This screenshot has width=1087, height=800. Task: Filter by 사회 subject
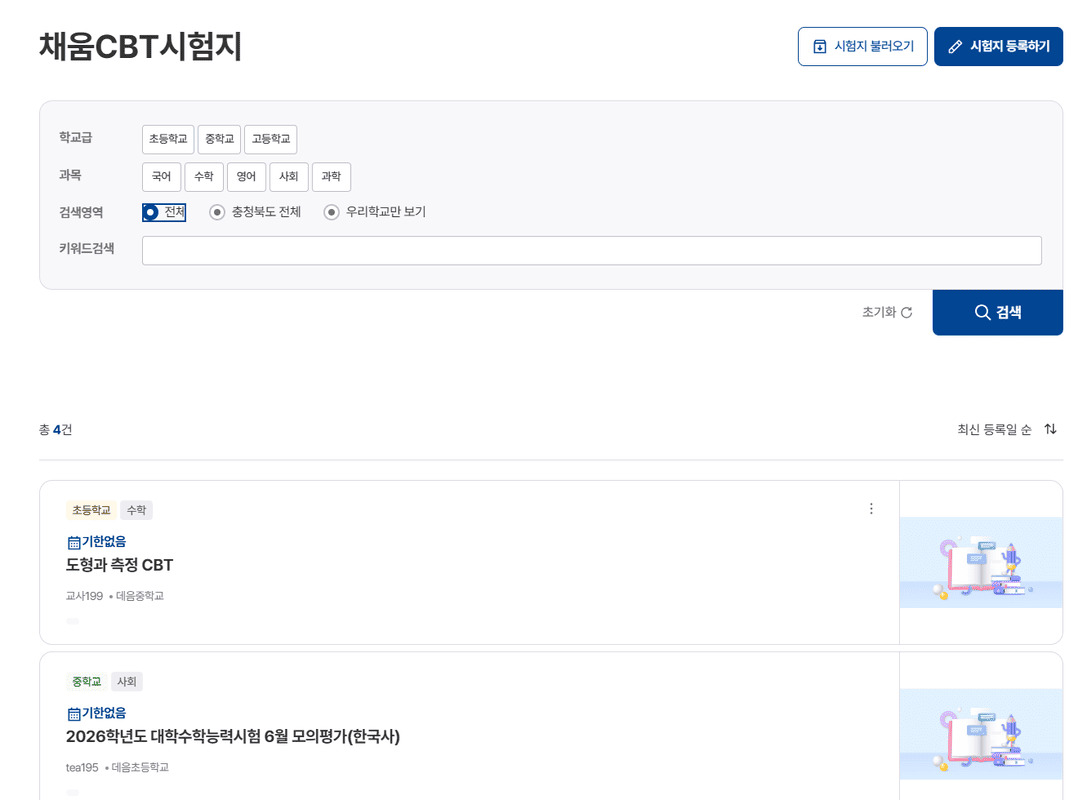(289, 177)
